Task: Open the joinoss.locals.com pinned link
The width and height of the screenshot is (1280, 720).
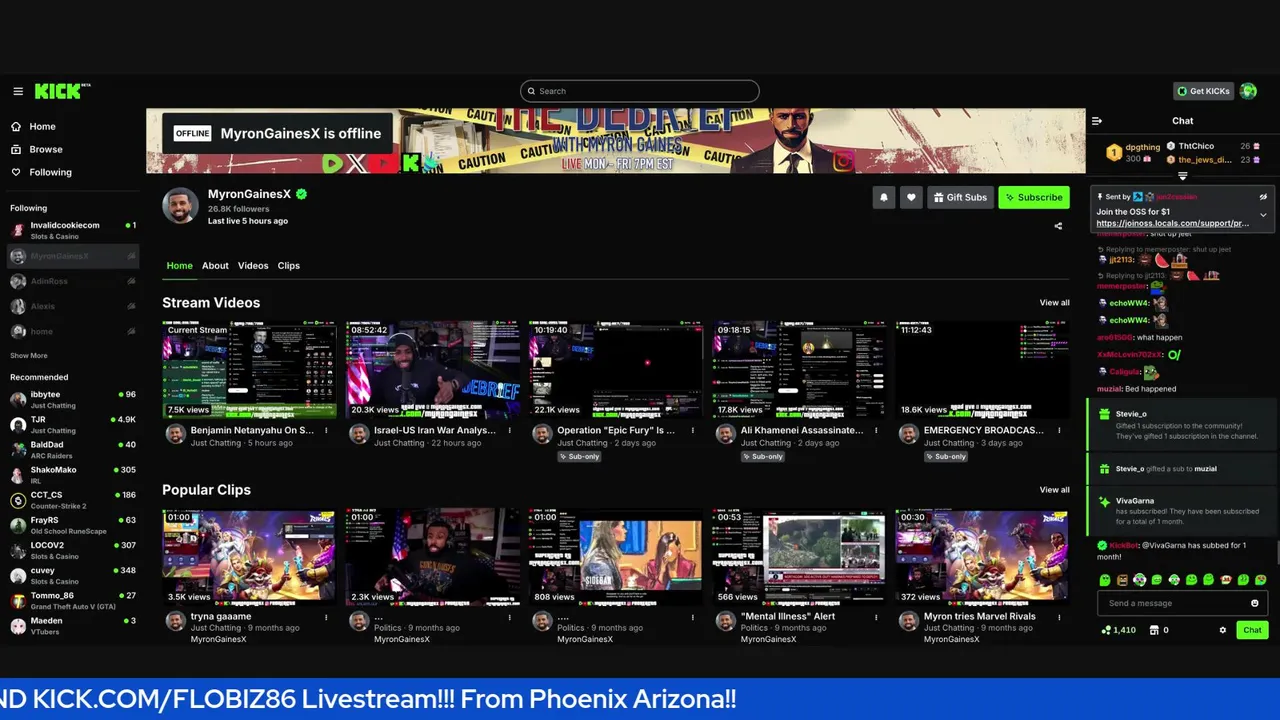Action: pos(1172,223)
